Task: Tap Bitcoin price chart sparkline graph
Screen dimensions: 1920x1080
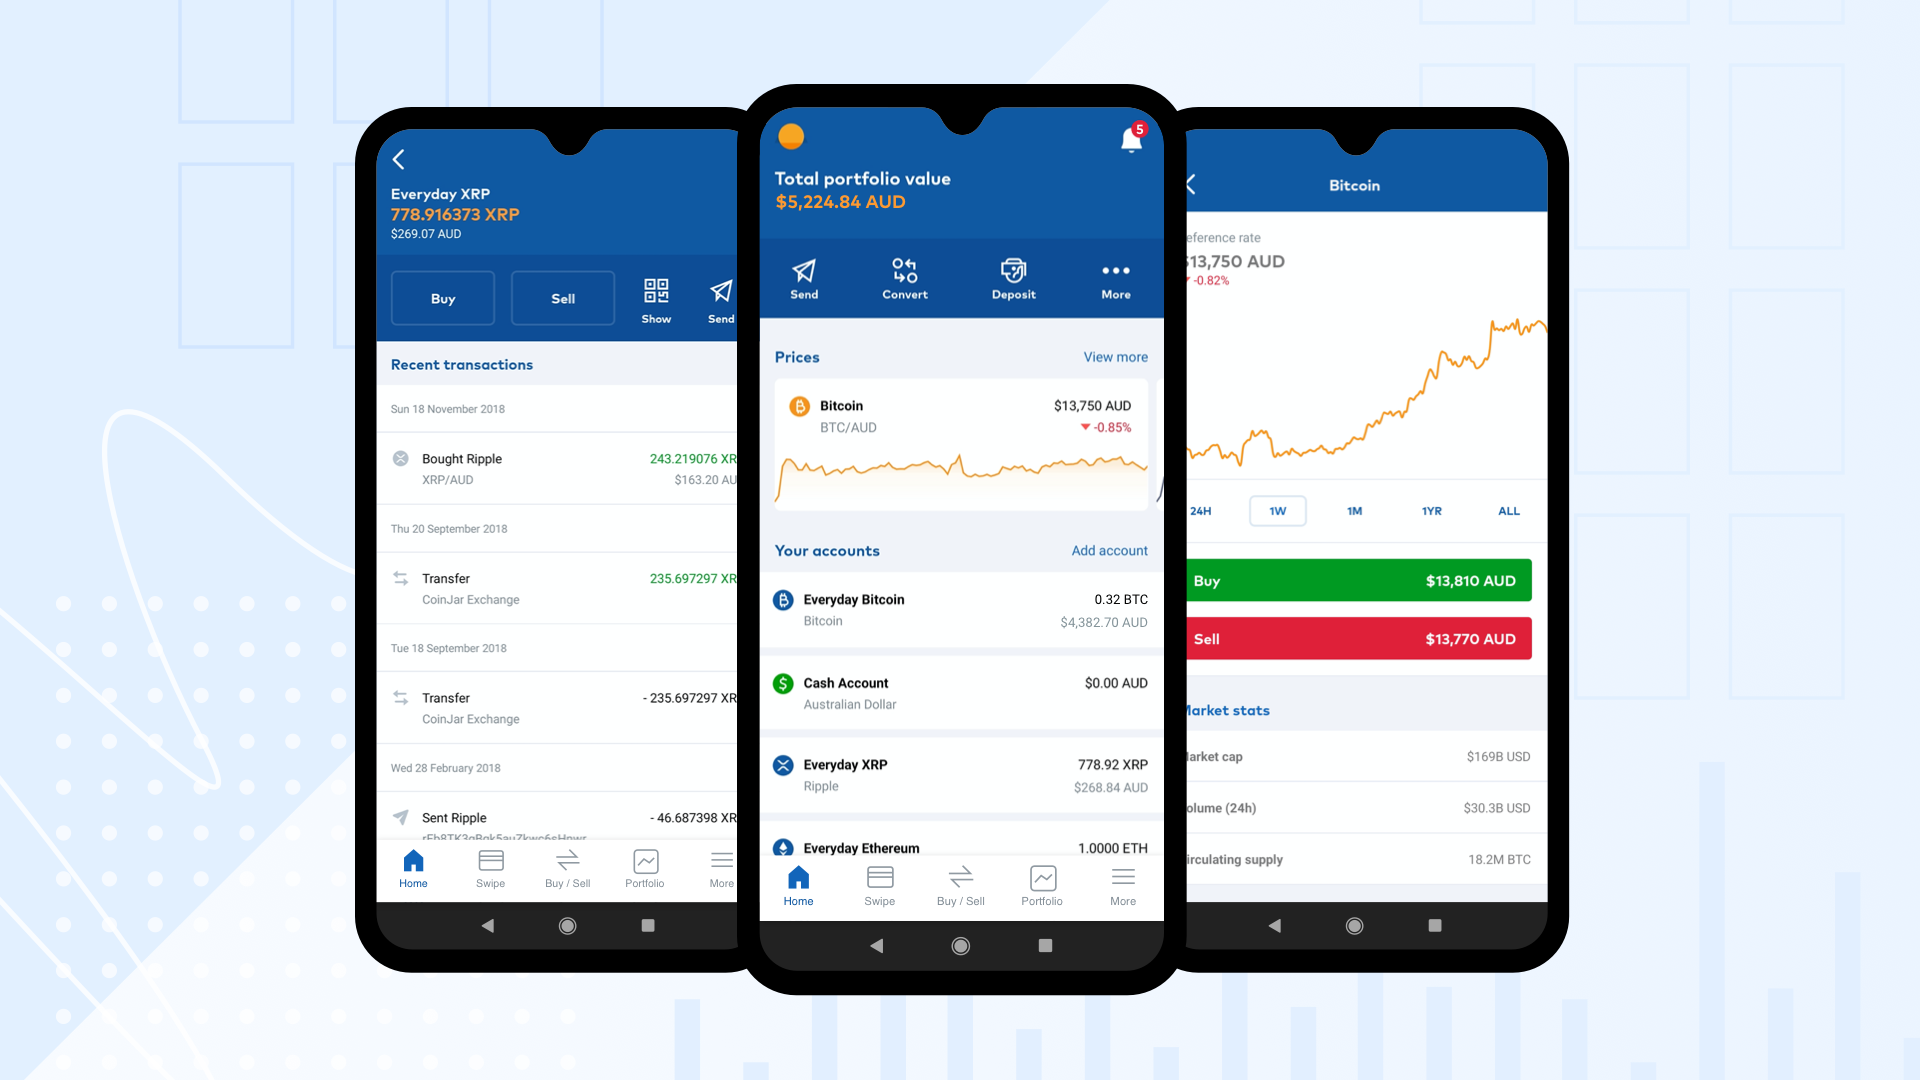Action: 959,479
